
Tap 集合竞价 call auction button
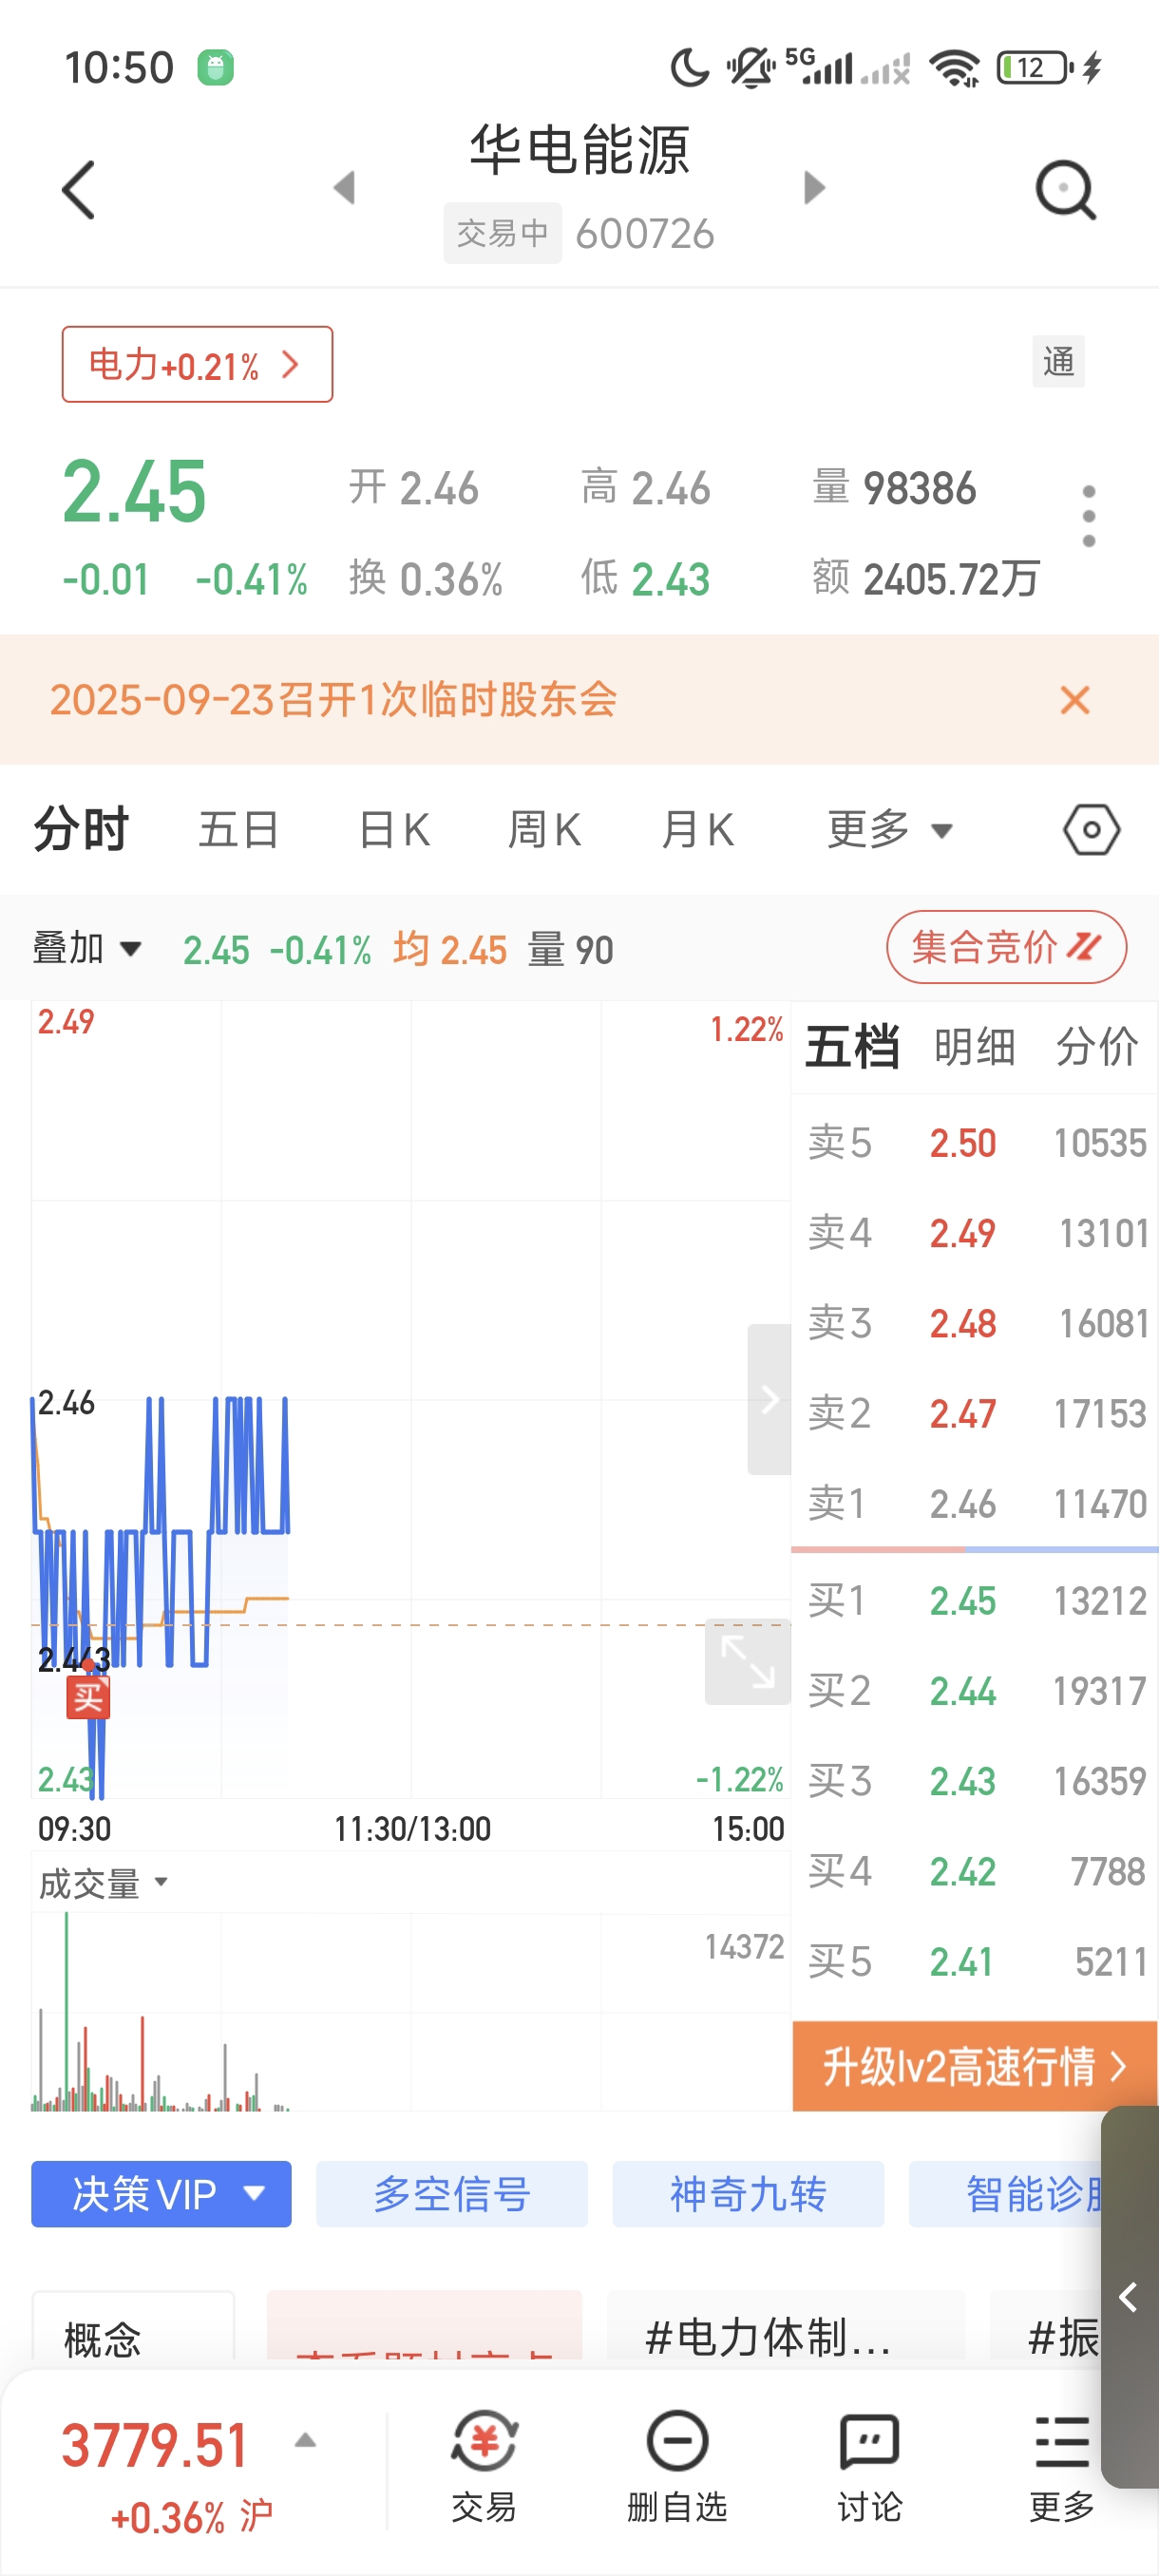[x=1006, y=947]
